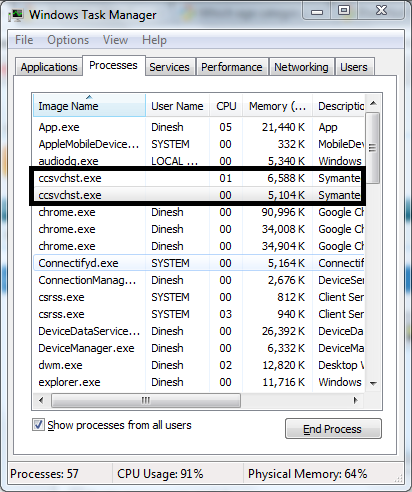Click the vertical scrollbar down arrow
412x492 pixels.
(373, 383)
